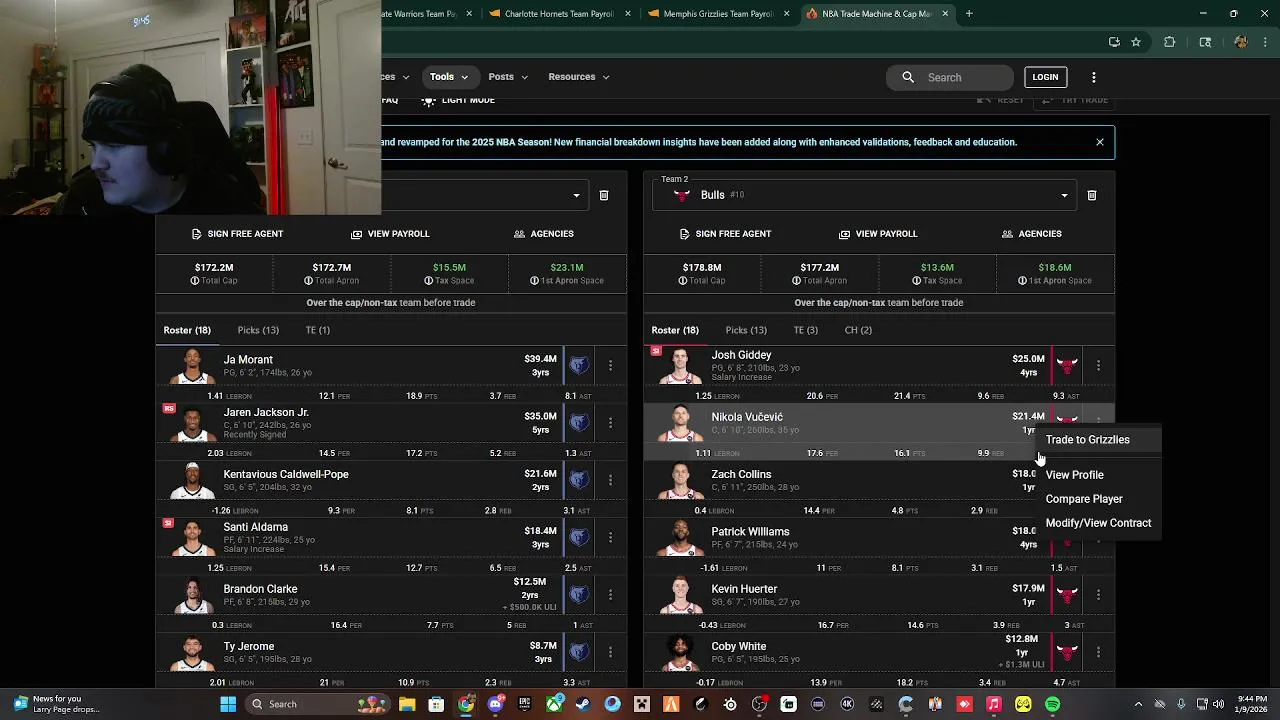
Task: Click Coby White's player headshot
Action: [x=680, y=653]
